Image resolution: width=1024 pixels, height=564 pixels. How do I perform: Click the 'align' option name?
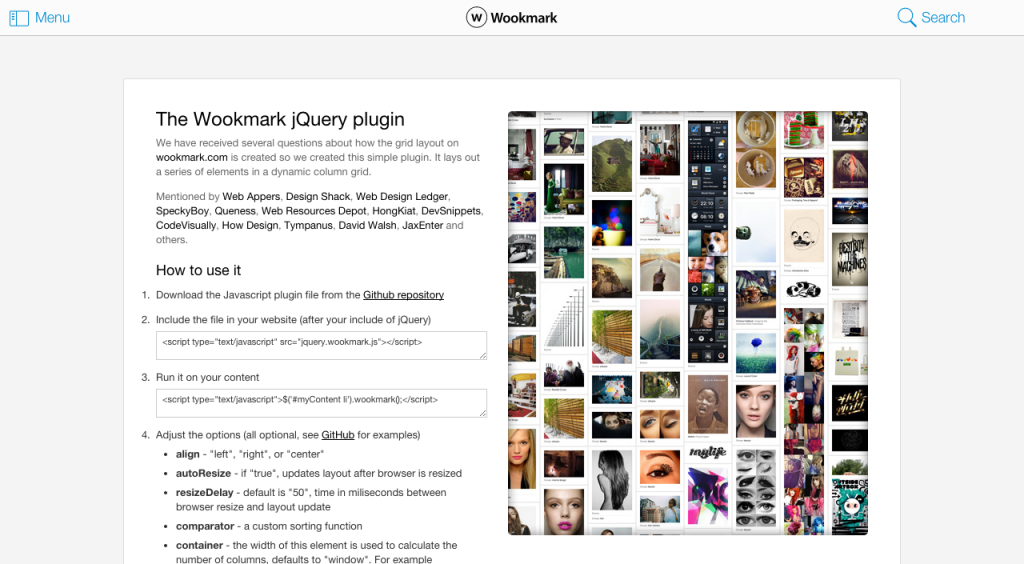(x=187, y=454)
